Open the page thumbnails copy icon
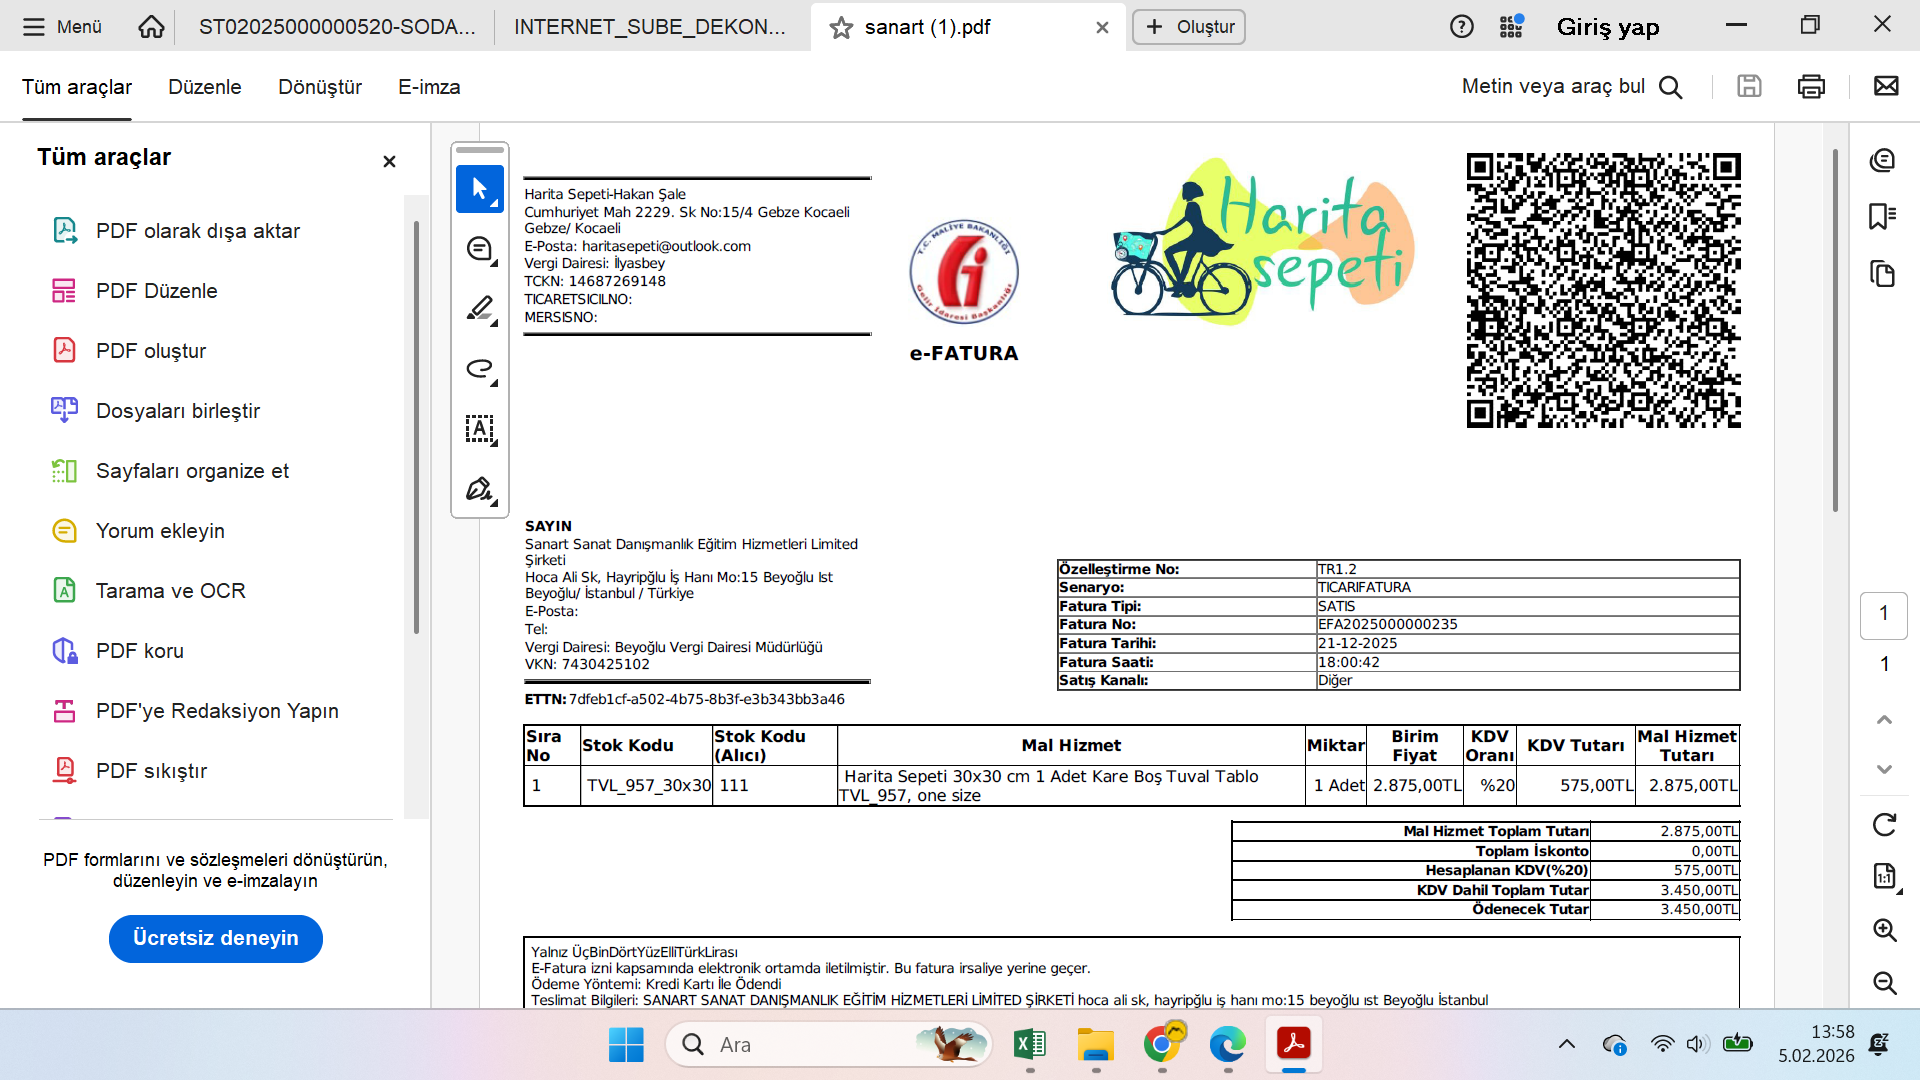Image resolution: width=1920 pixels, height=1080 pixels. point(1883,273)
